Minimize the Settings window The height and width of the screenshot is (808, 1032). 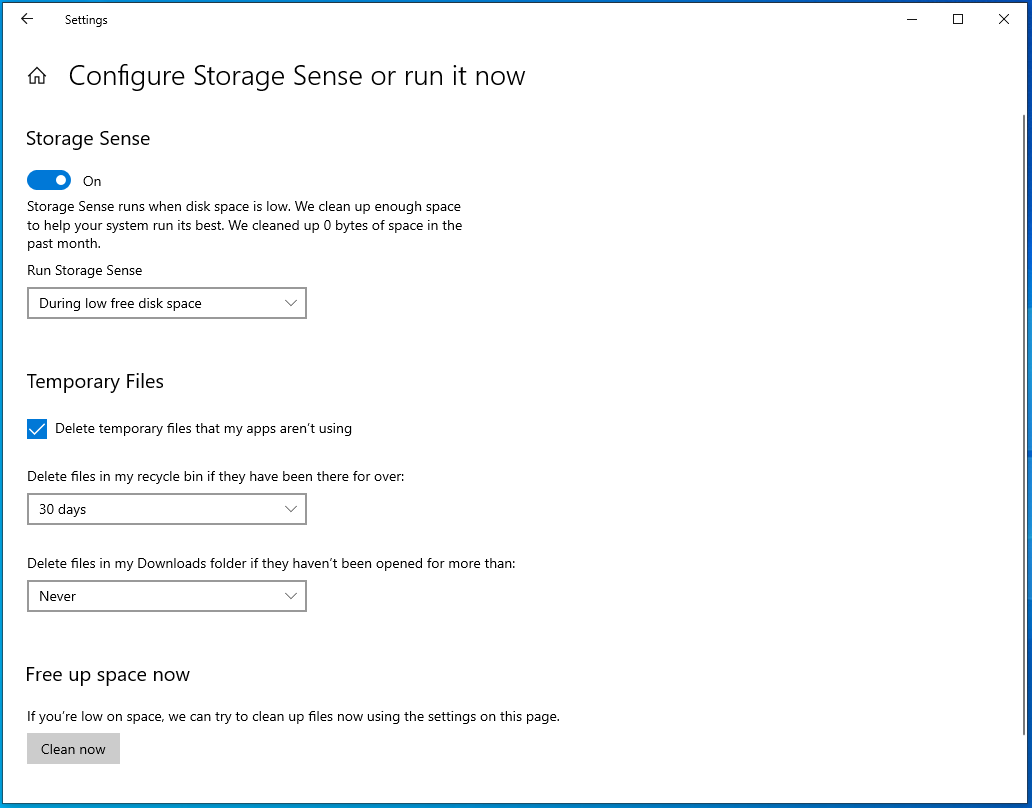(912, 20)
